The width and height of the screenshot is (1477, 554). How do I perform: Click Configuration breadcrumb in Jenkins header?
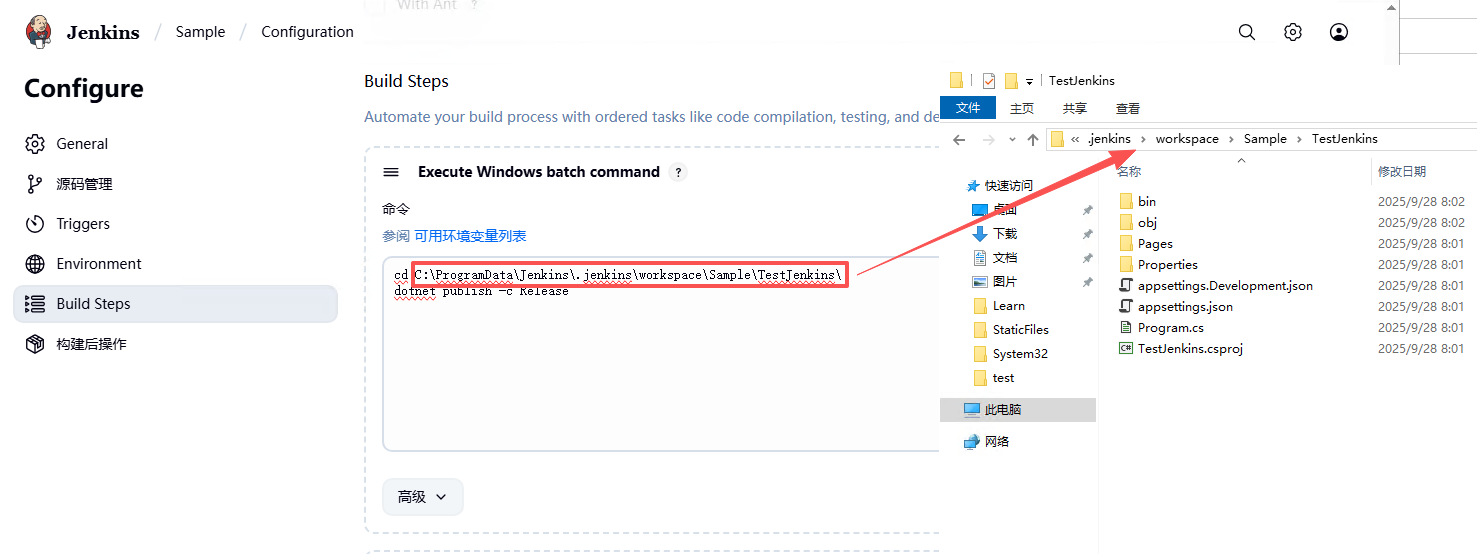point(307,32)
